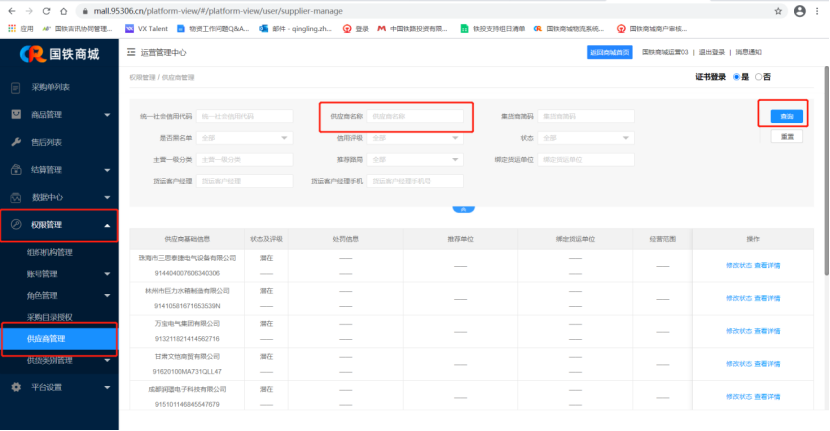
Task: Click the 集货商简码 input field
Action: pyautogui.click(x=586, y=116)
